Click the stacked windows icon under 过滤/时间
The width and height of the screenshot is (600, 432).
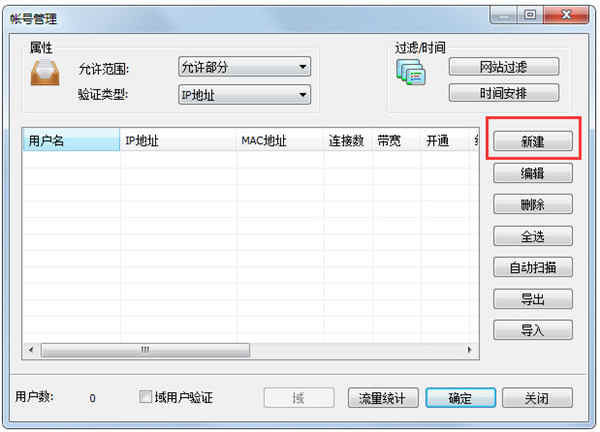pos(411,72)
